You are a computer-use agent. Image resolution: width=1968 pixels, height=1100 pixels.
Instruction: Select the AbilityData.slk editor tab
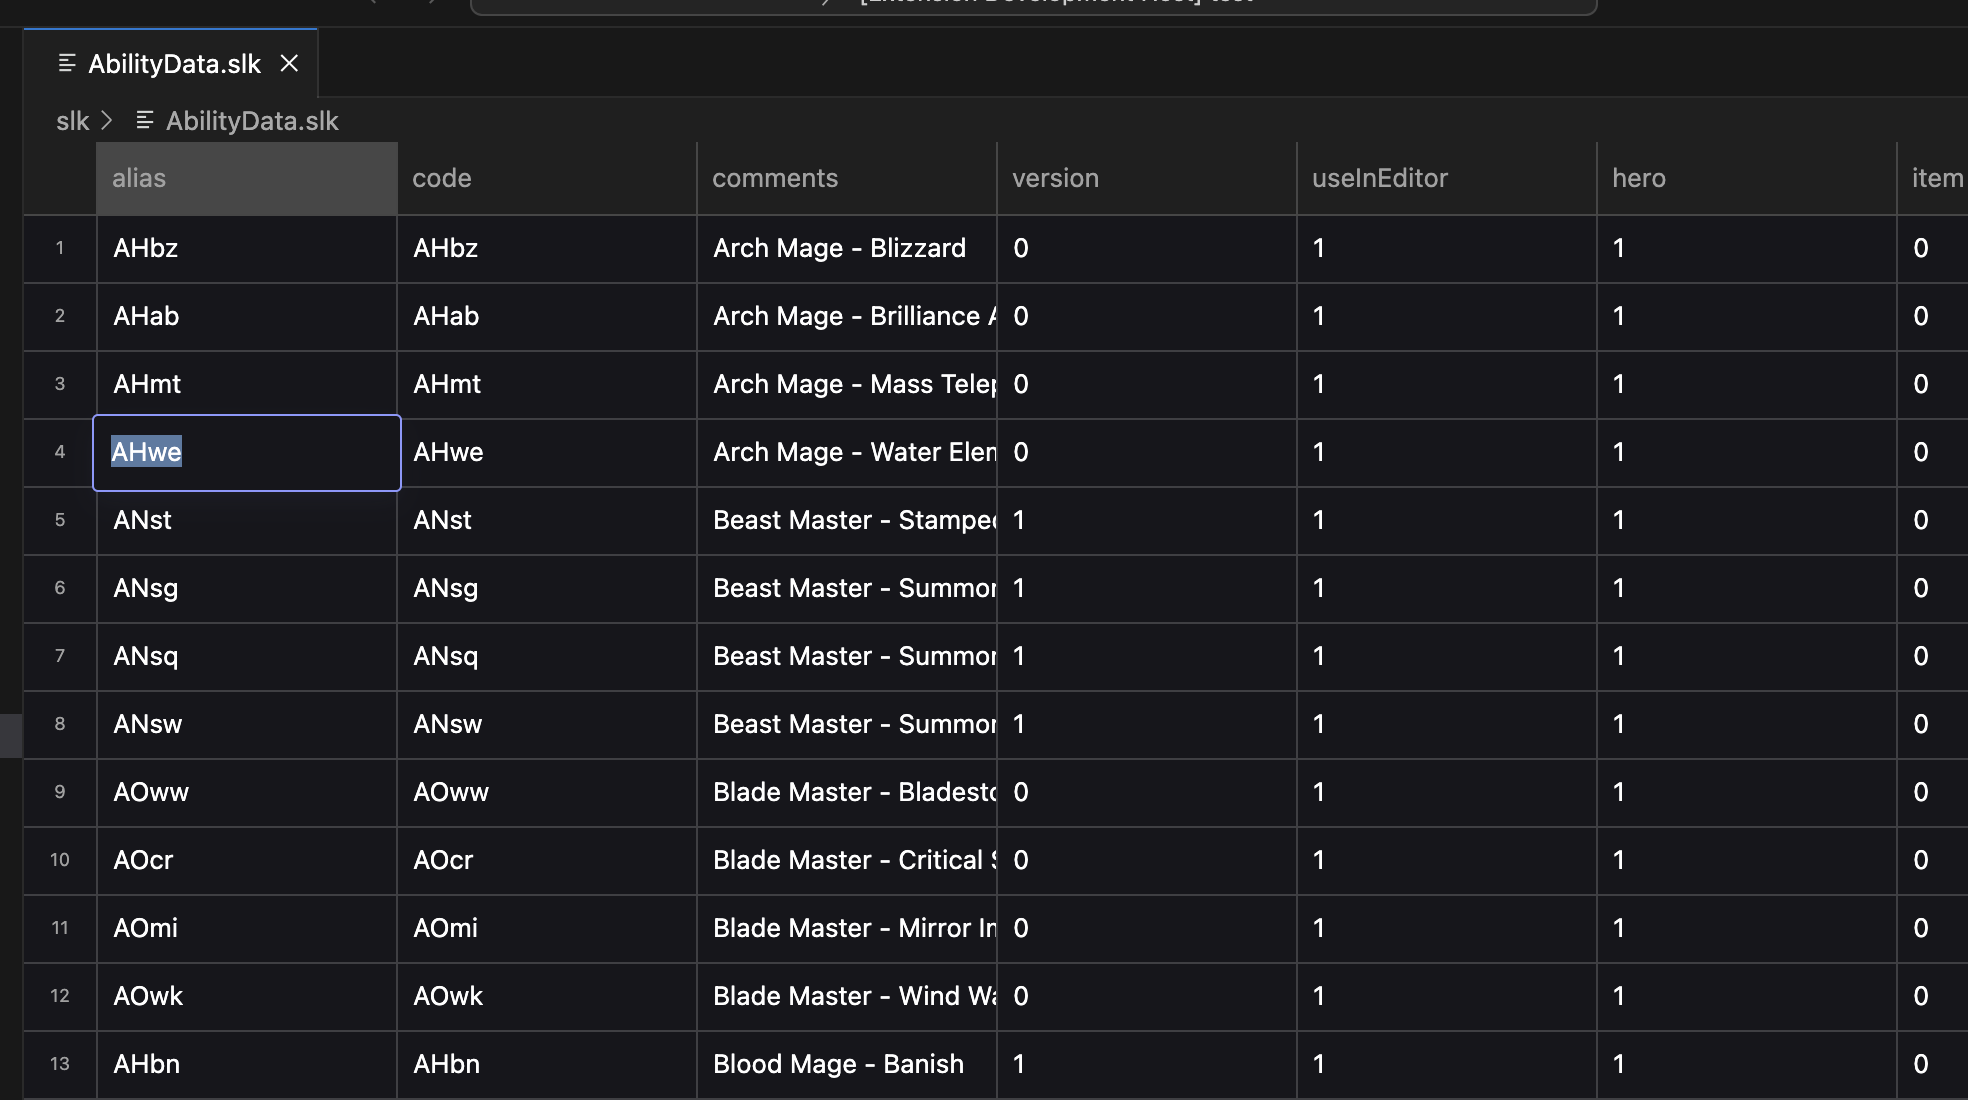(x=174, y=64)
